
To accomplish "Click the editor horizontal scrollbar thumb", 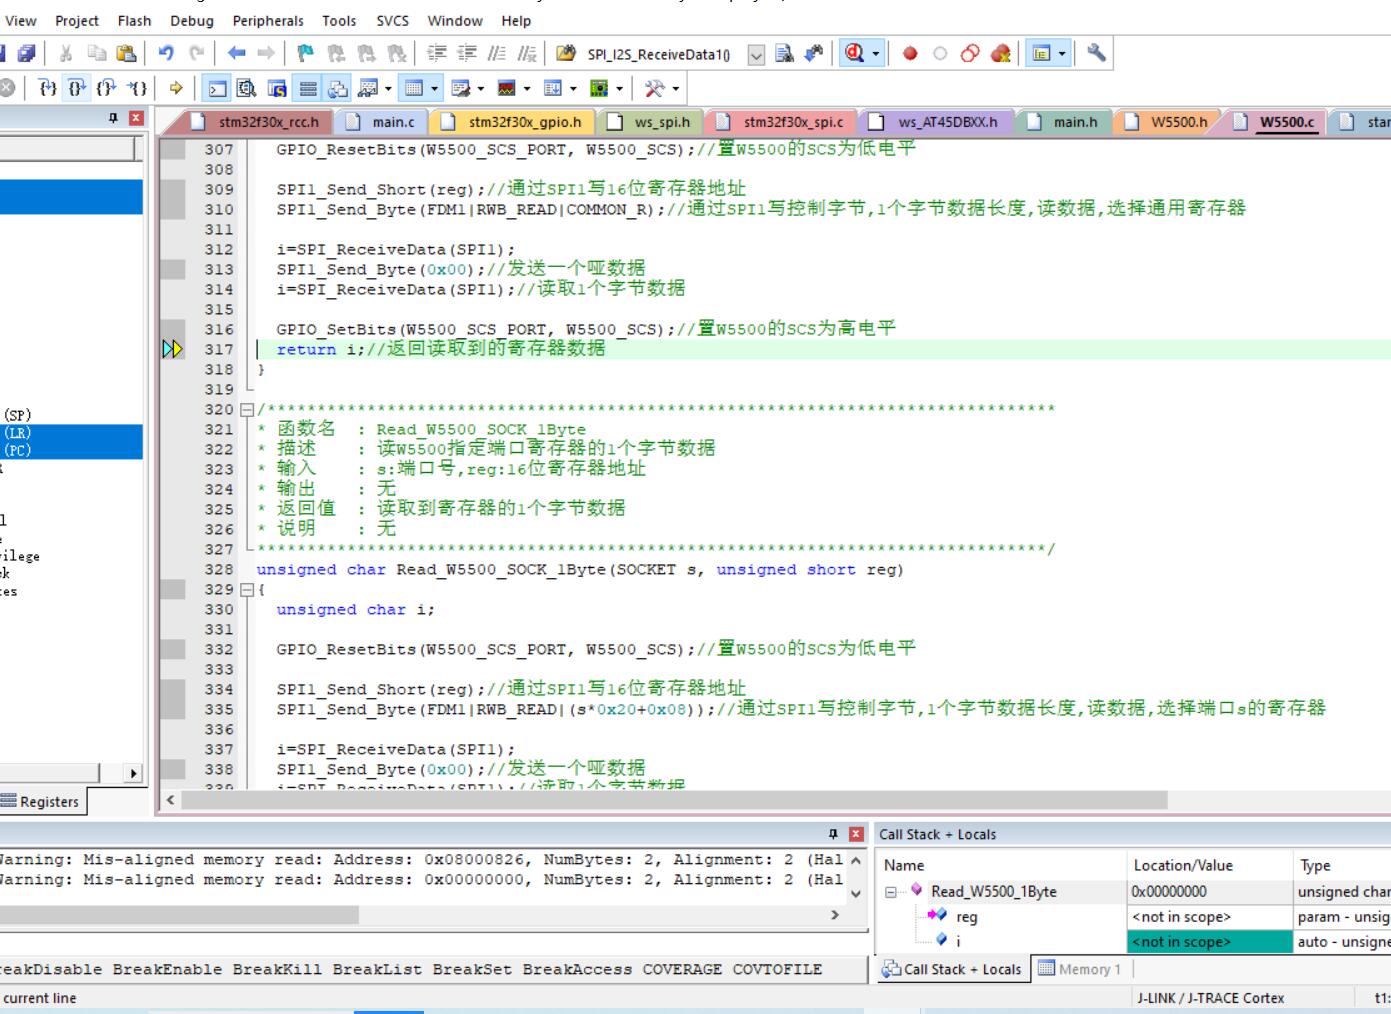I will pos(675,800).
